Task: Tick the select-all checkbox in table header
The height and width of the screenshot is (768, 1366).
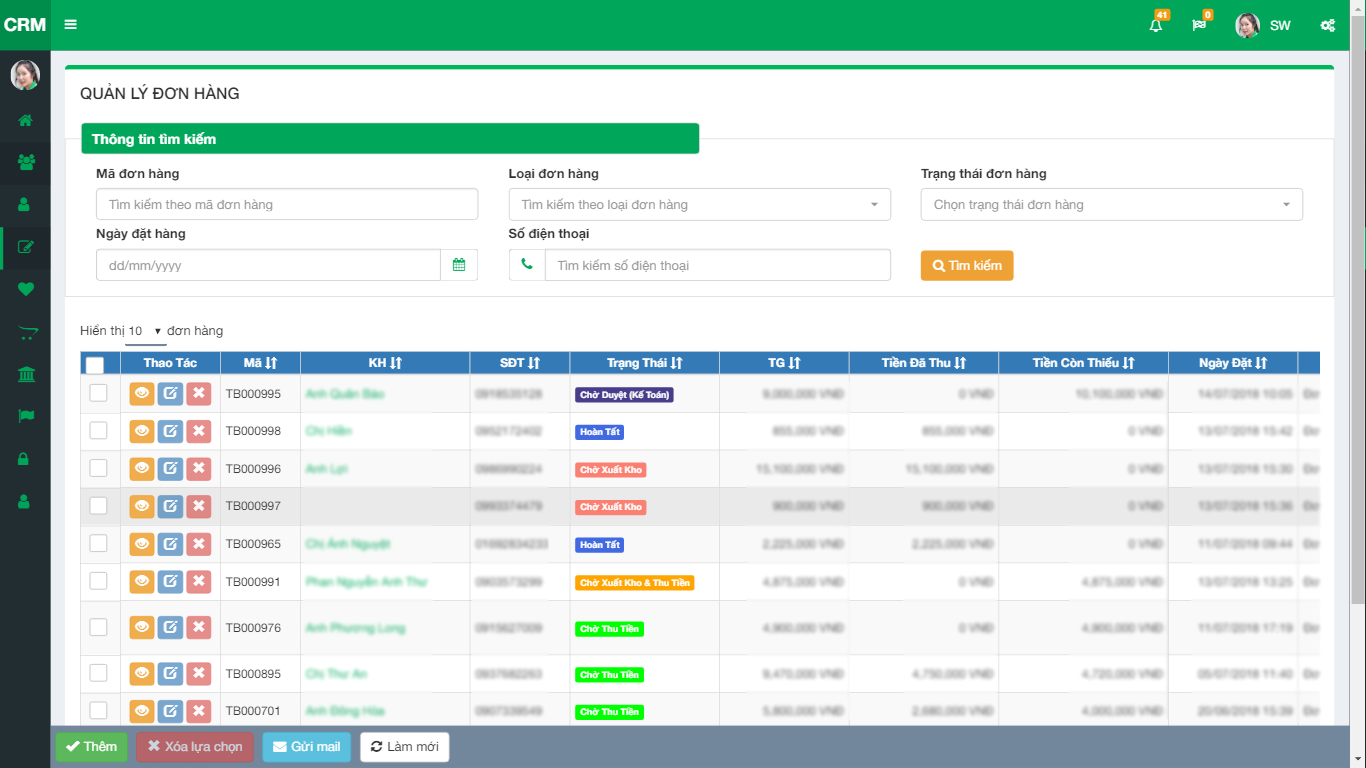Action: click(x=95, y=365)
